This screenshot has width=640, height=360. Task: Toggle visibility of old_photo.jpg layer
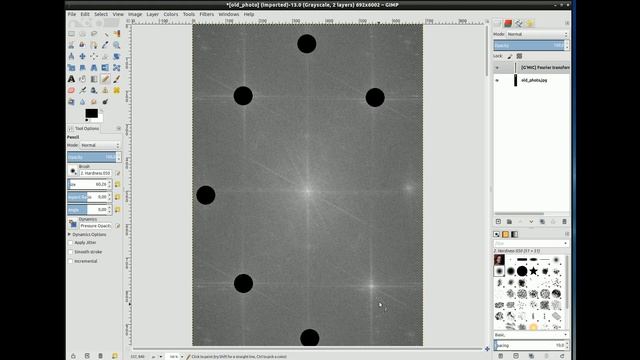click(x=497, y=80)
